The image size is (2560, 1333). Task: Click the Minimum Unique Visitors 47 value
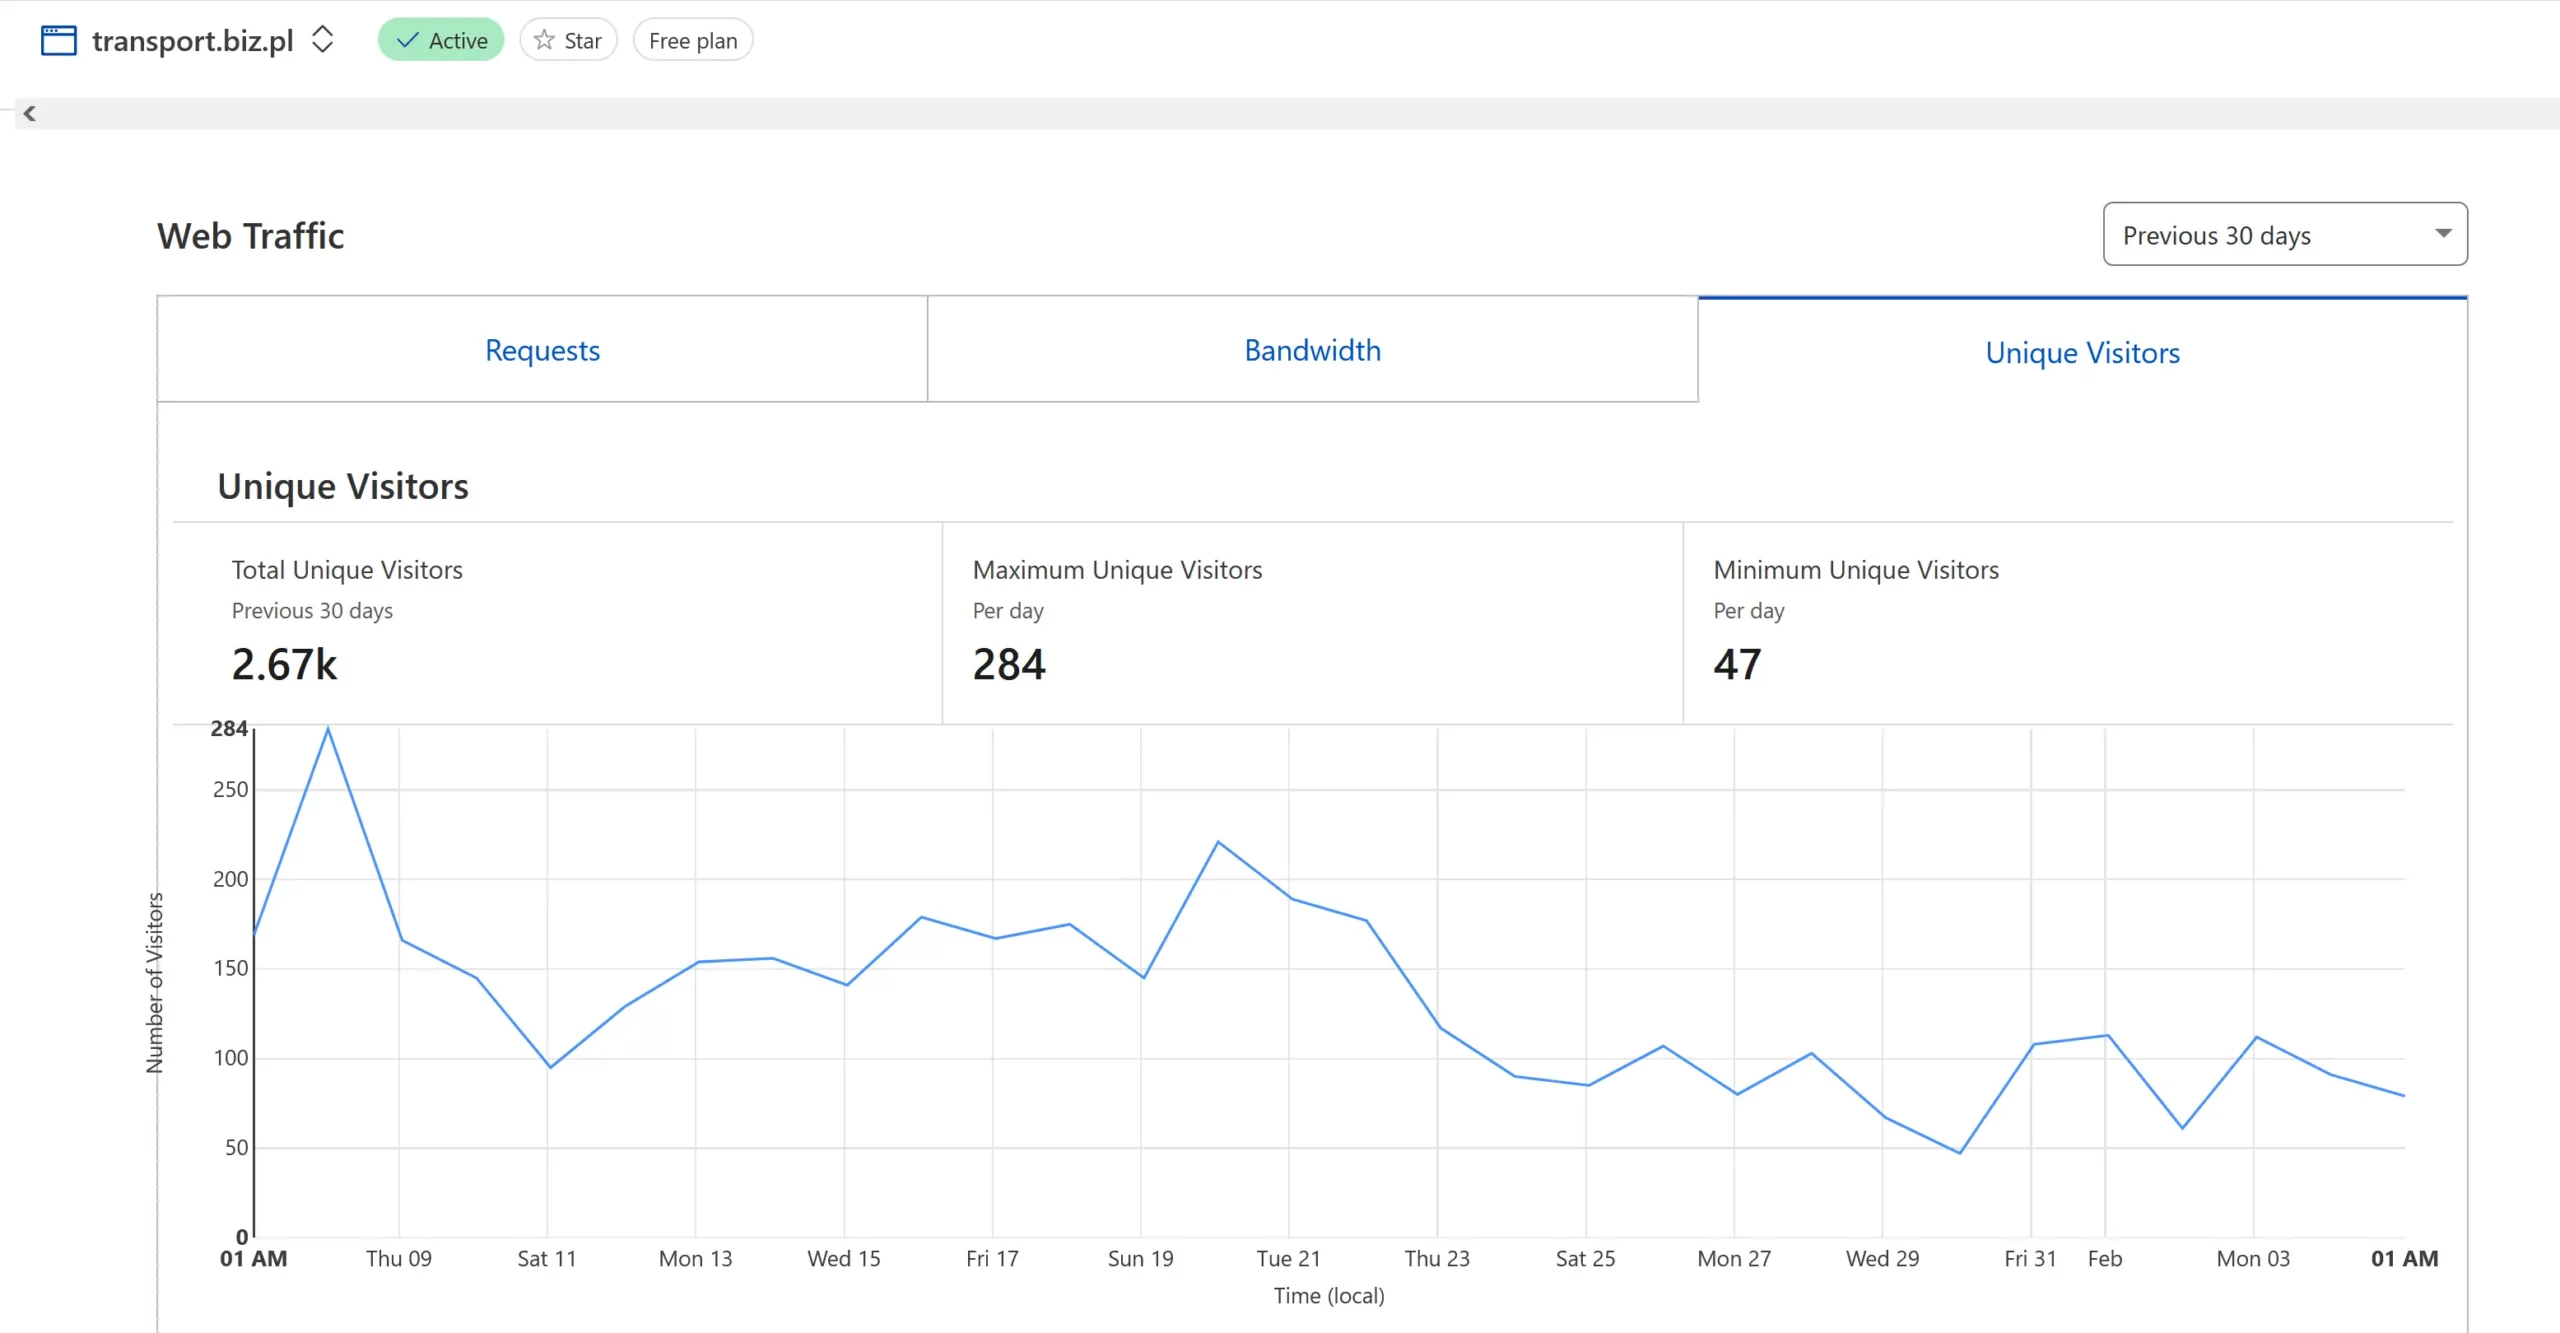tap(1736, 664)
